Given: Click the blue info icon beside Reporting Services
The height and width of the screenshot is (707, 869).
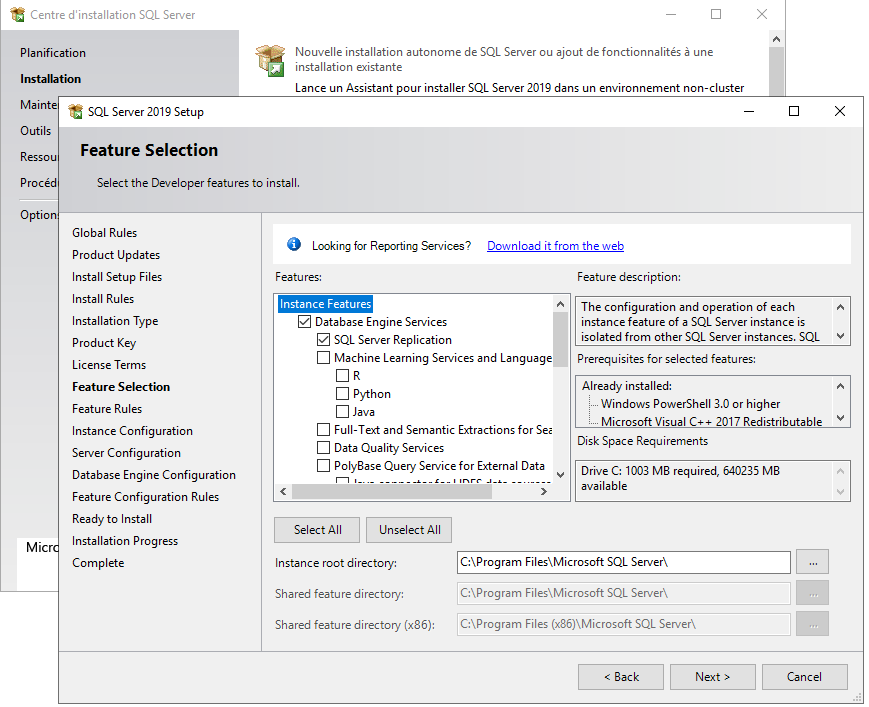Looking at the screenshot, I should click(x=294, y=245).
